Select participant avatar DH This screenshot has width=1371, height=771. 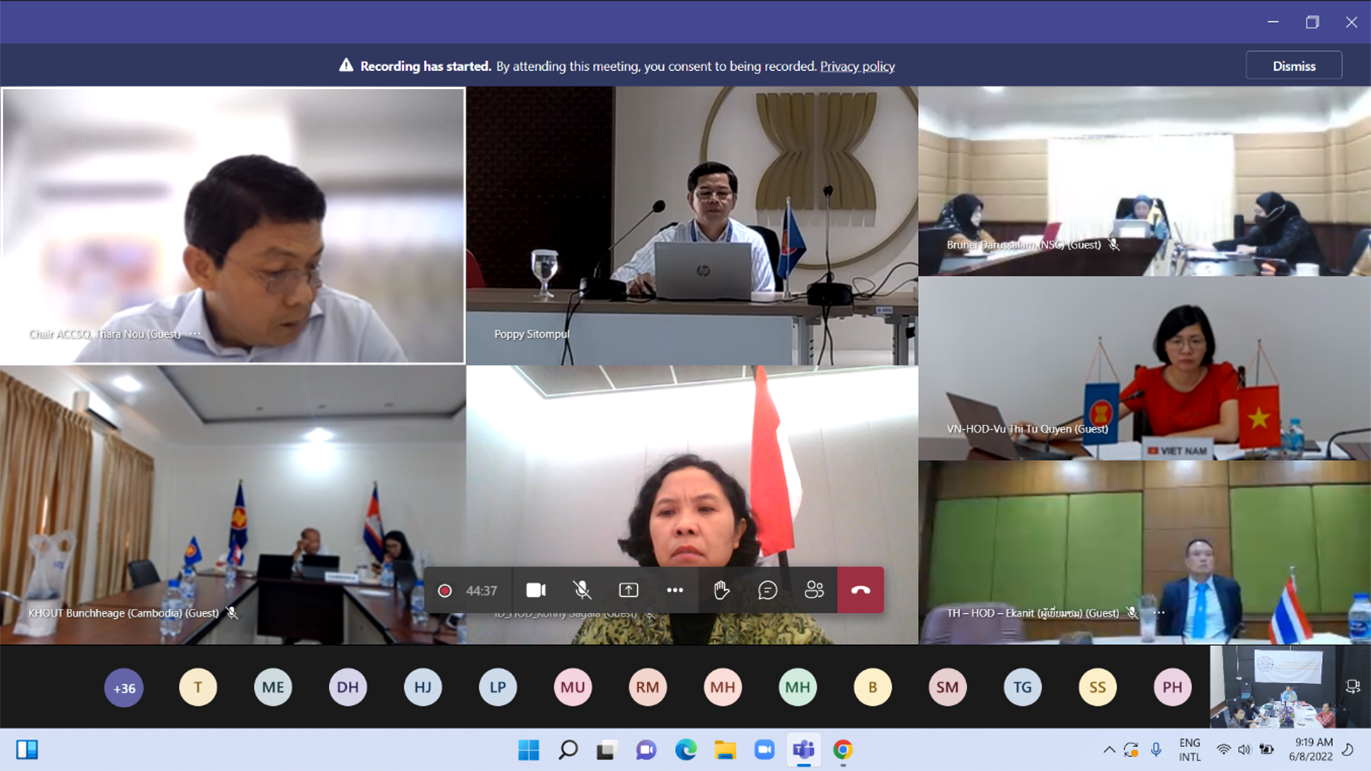click(x=348, y=687)
